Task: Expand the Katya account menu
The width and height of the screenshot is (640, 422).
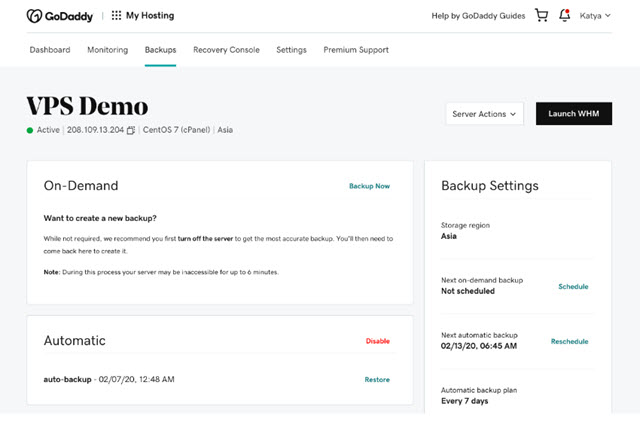Action: pos(595,16)
